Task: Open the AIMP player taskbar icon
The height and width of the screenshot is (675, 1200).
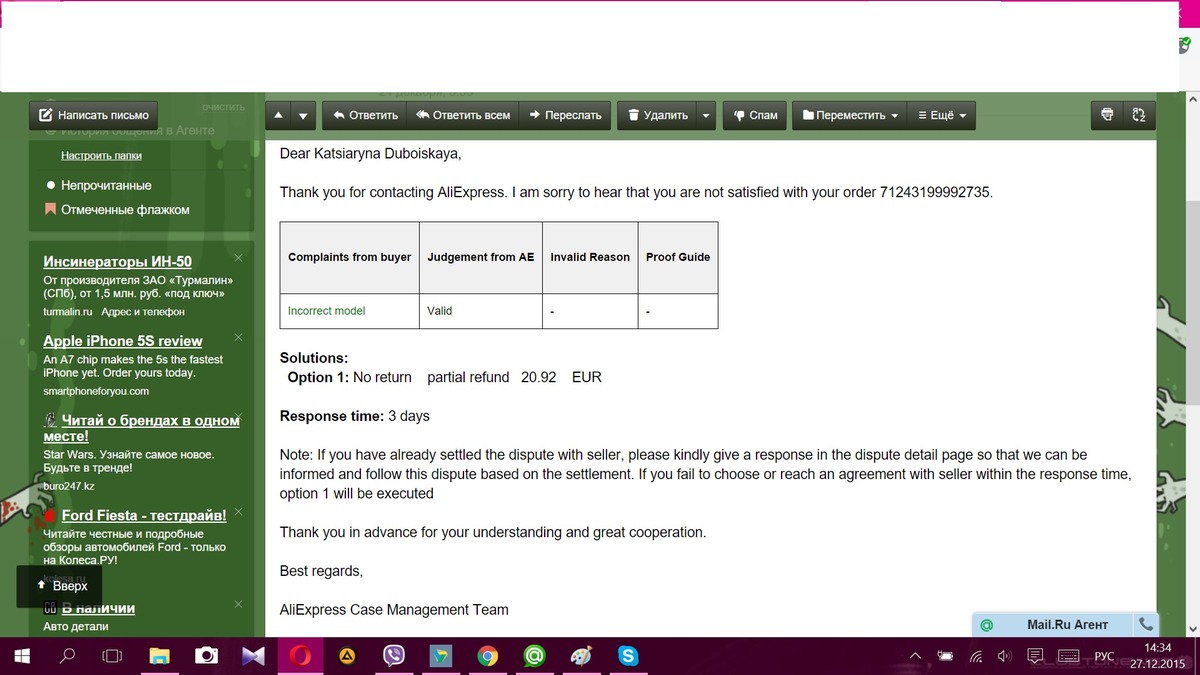Action: pos(347,656)
